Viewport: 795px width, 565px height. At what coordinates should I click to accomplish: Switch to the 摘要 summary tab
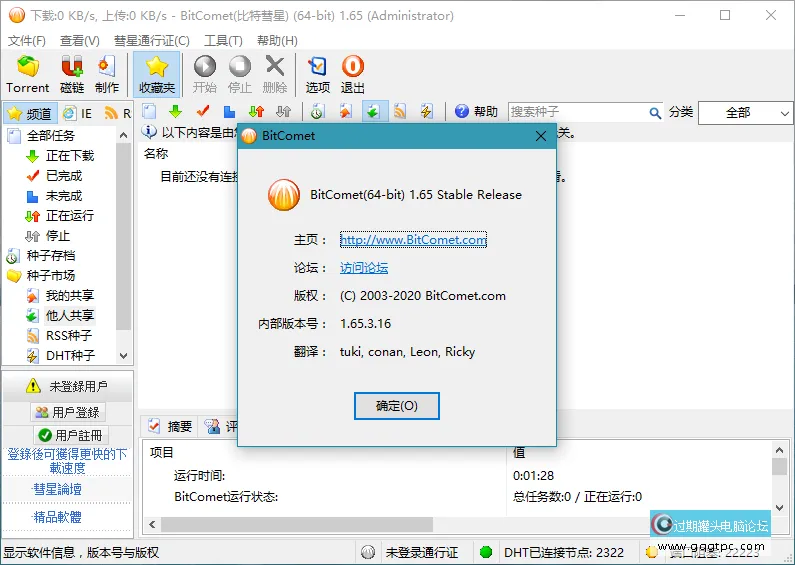tap(170, 426)
